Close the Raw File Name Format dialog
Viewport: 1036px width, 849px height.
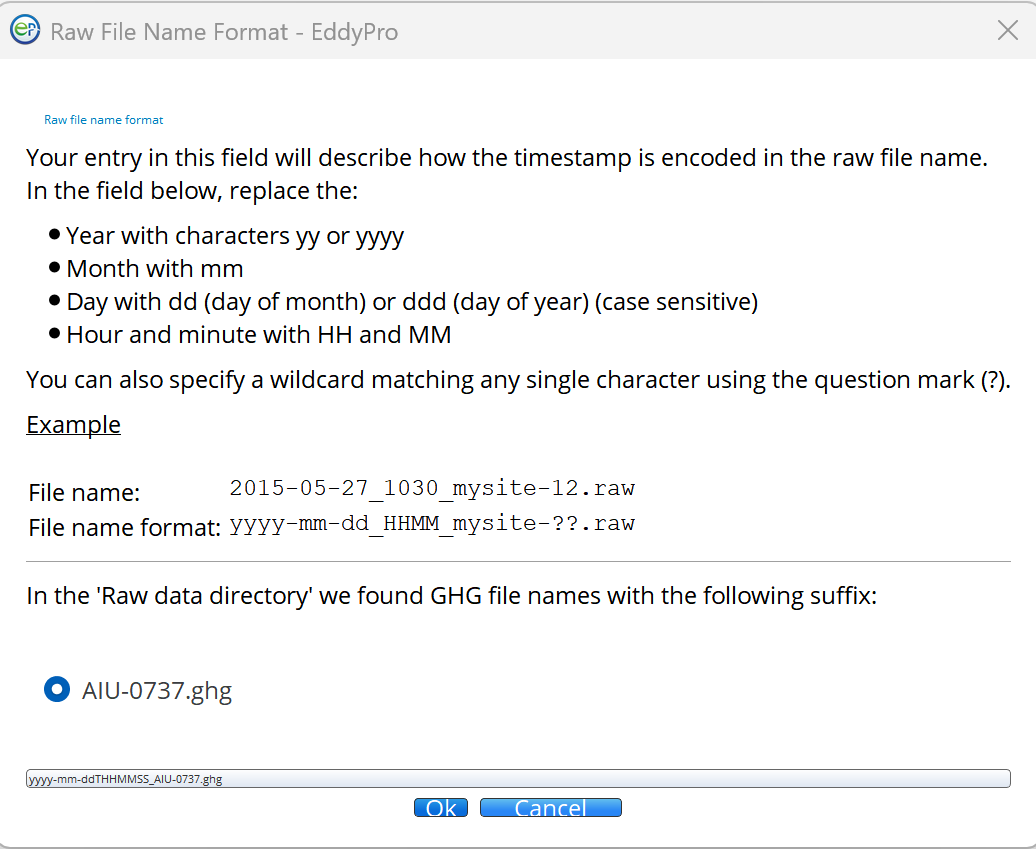coord(1008,31)
